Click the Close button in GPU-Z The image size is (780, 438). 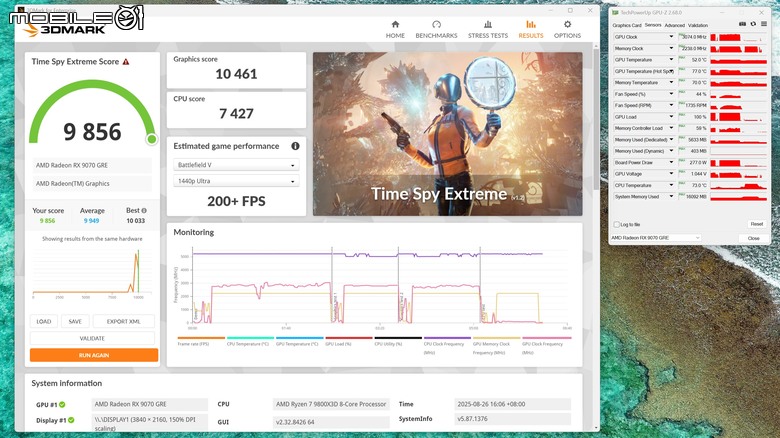754,238
